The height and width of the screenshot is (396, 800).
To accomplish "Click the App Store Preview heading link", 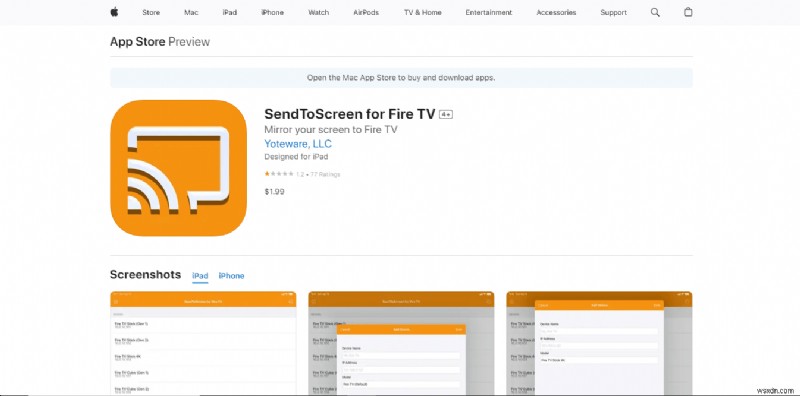I will coord(160,42).
